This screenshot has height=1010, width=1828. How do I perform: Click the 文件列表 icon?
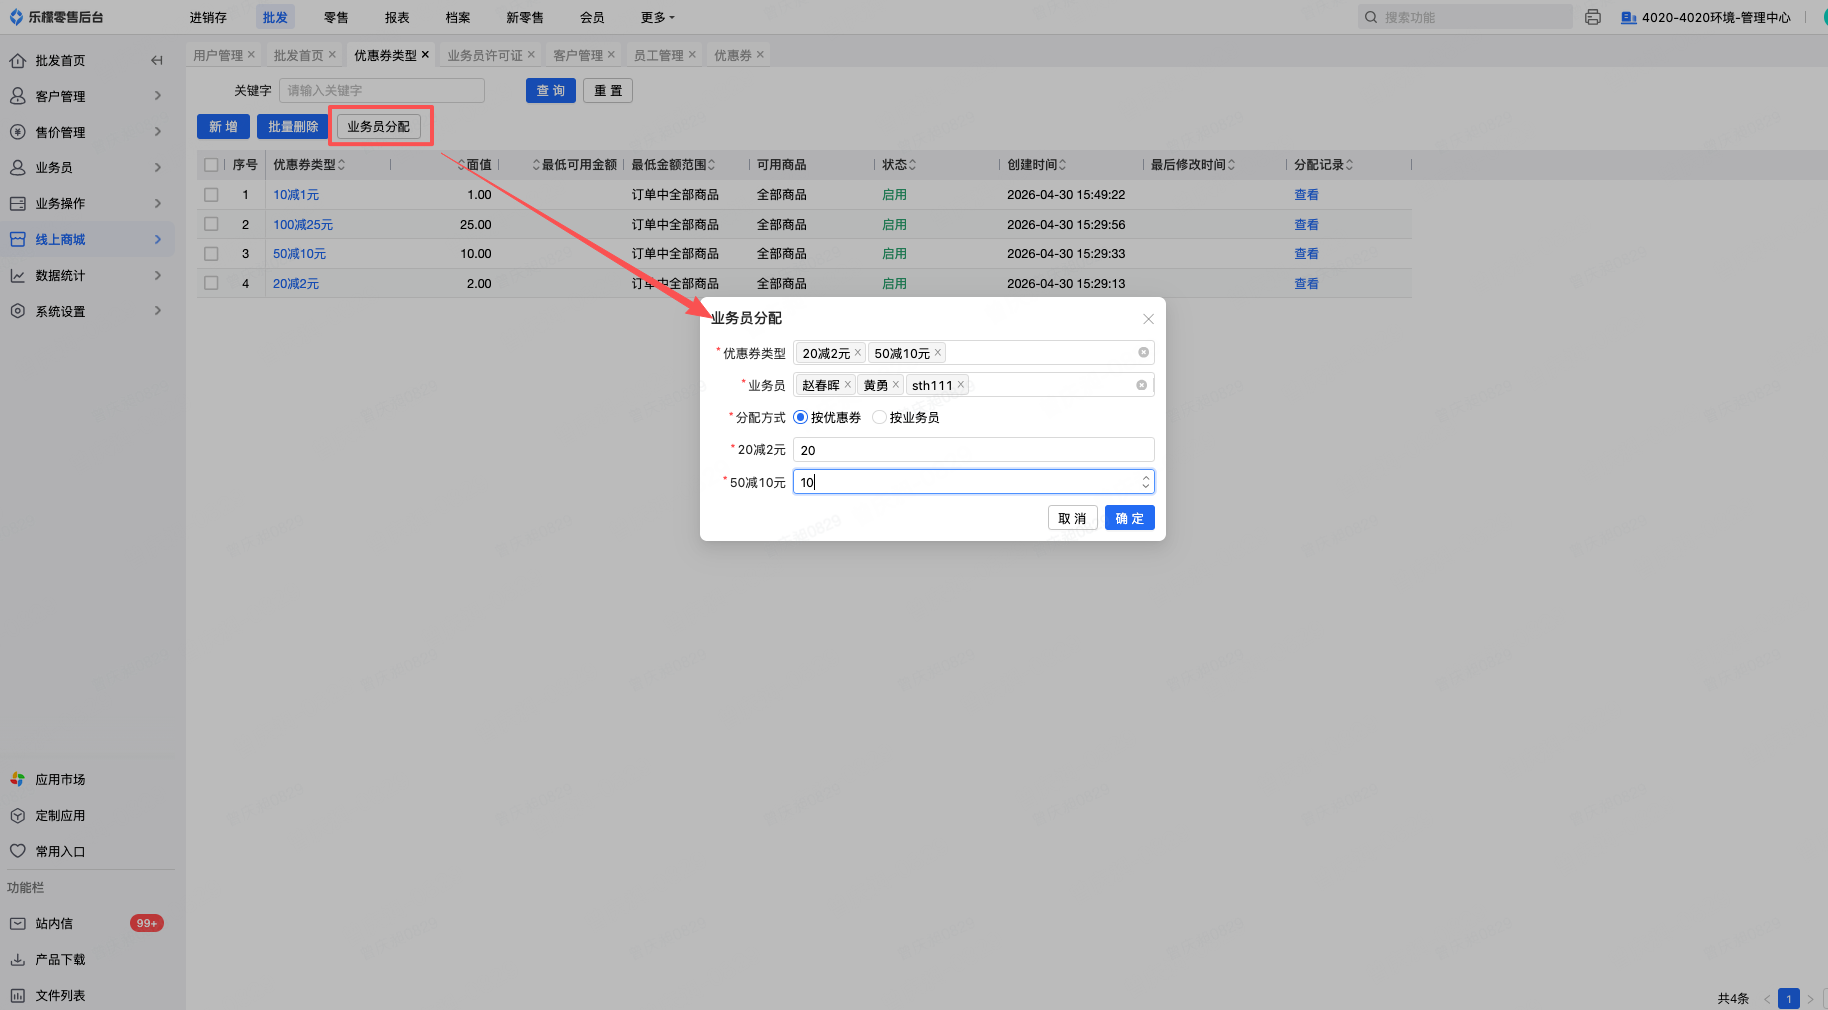[x=17, y=996]
